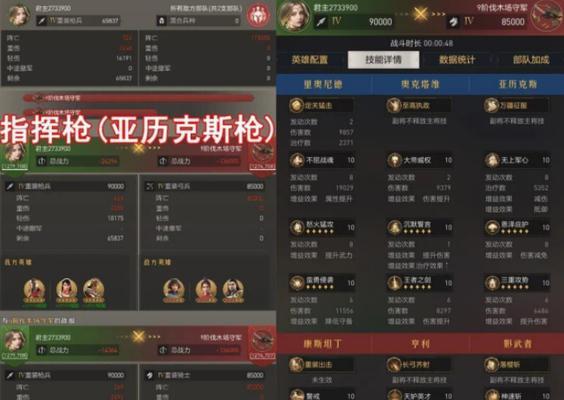Click the first 9阶伐木场守军 red bar
The image size is (564, 400).
coord(139,97)
